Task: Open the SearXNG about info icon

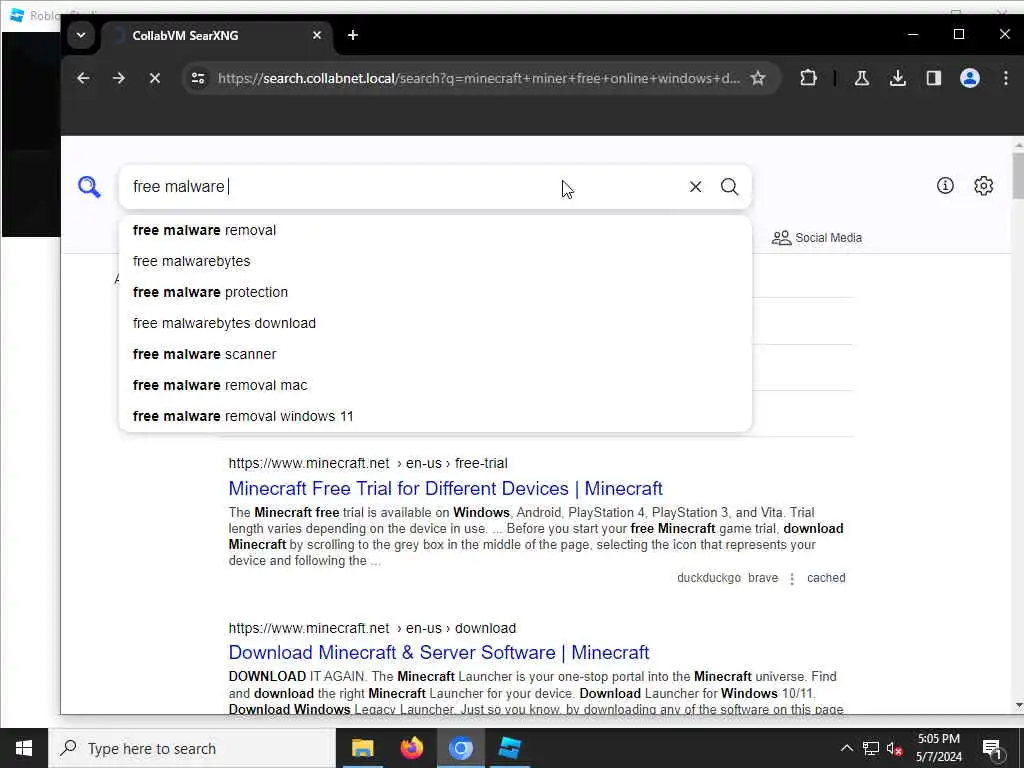Action: pos(945,186)
